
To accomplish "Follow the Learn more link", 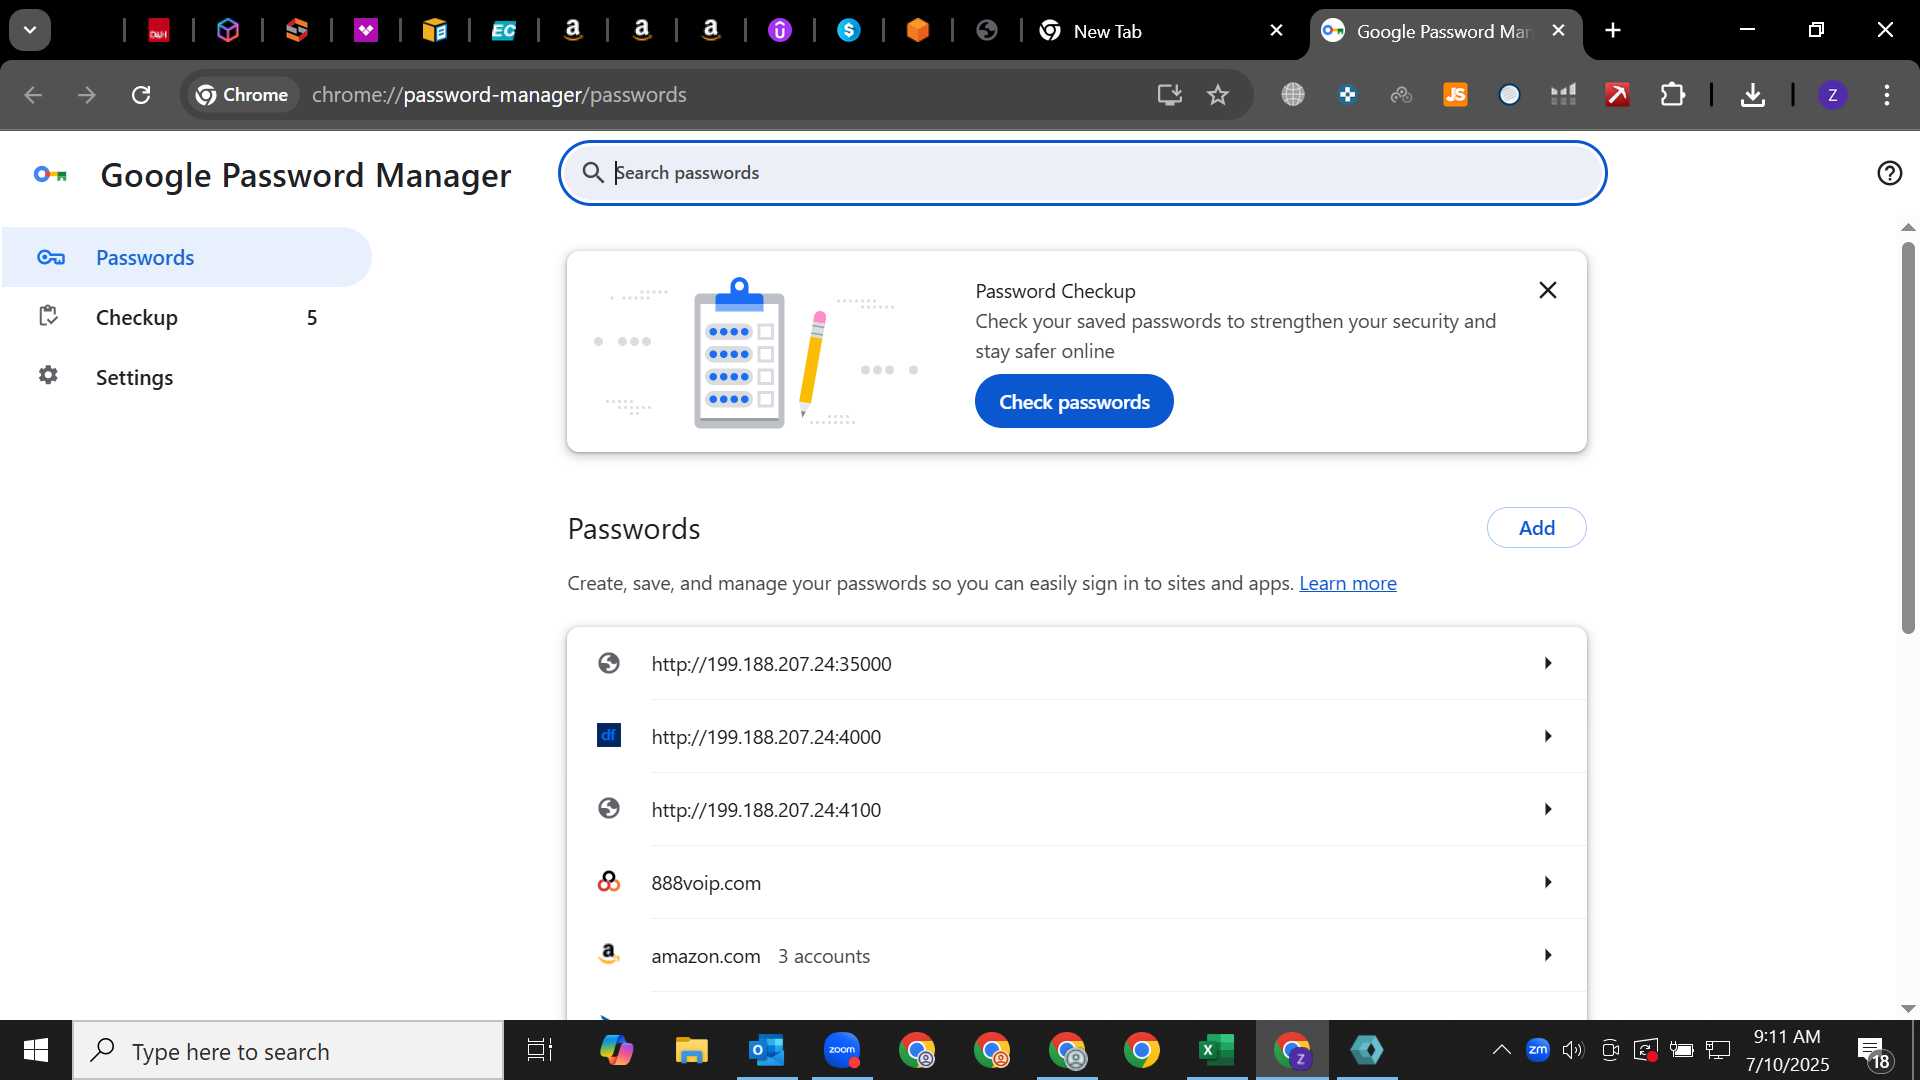I will (x=1347, y=583).
